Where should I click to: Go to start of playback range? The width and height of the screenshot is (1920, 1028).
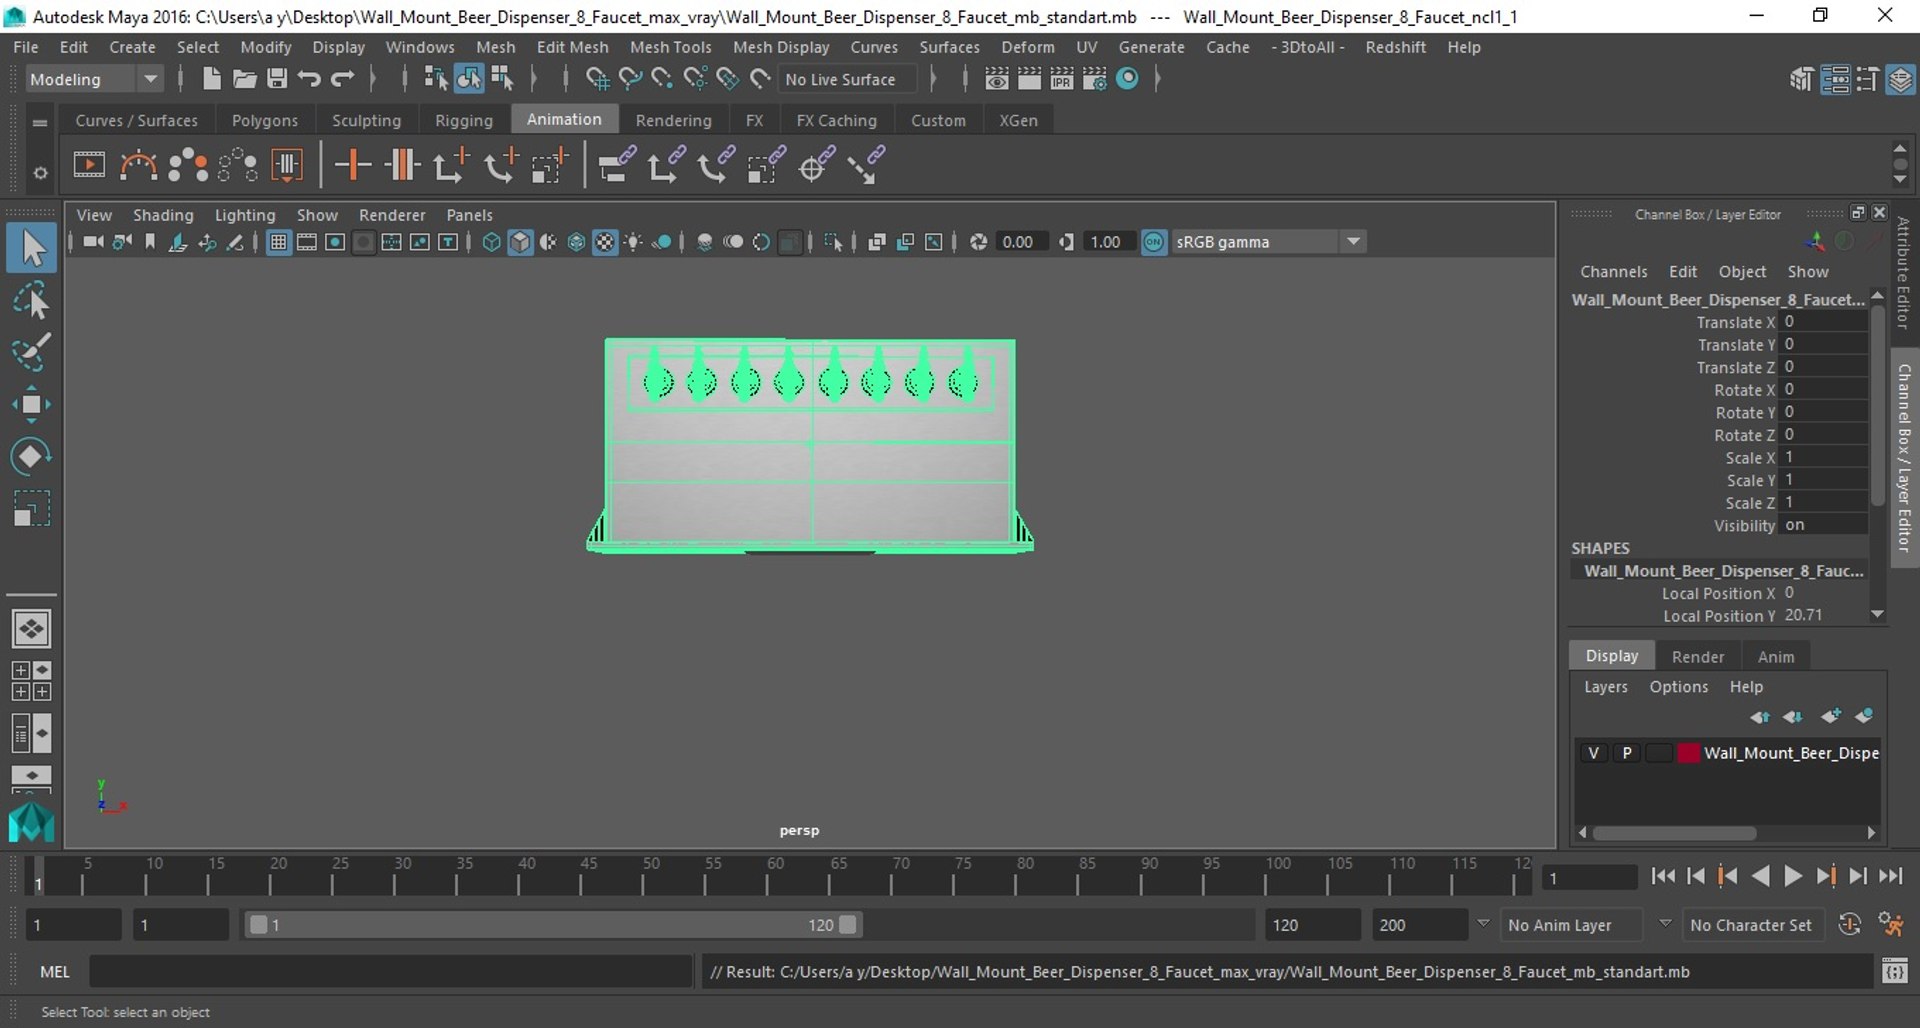(1662, 876)
